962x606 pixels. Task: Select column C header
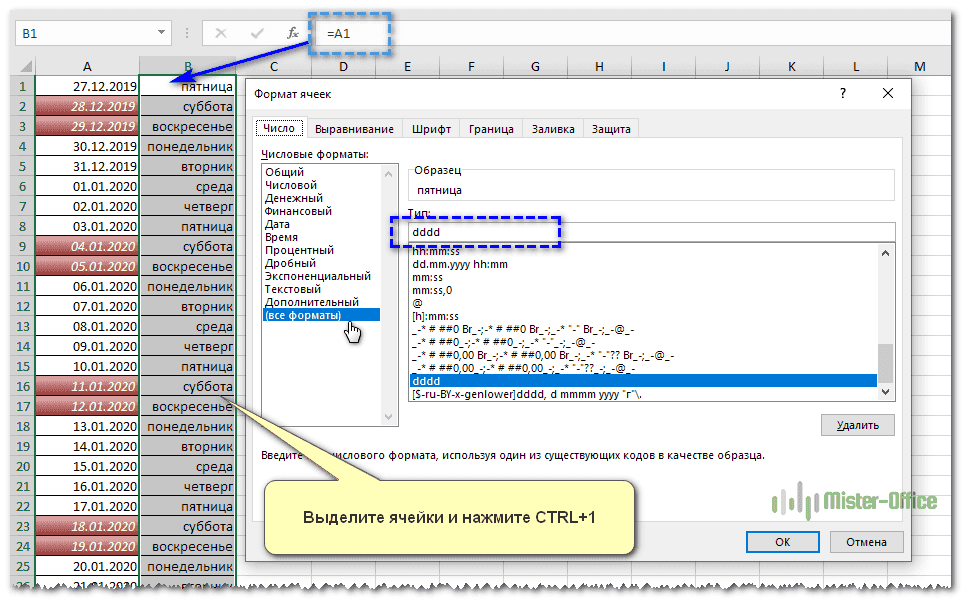click(272, 66)
